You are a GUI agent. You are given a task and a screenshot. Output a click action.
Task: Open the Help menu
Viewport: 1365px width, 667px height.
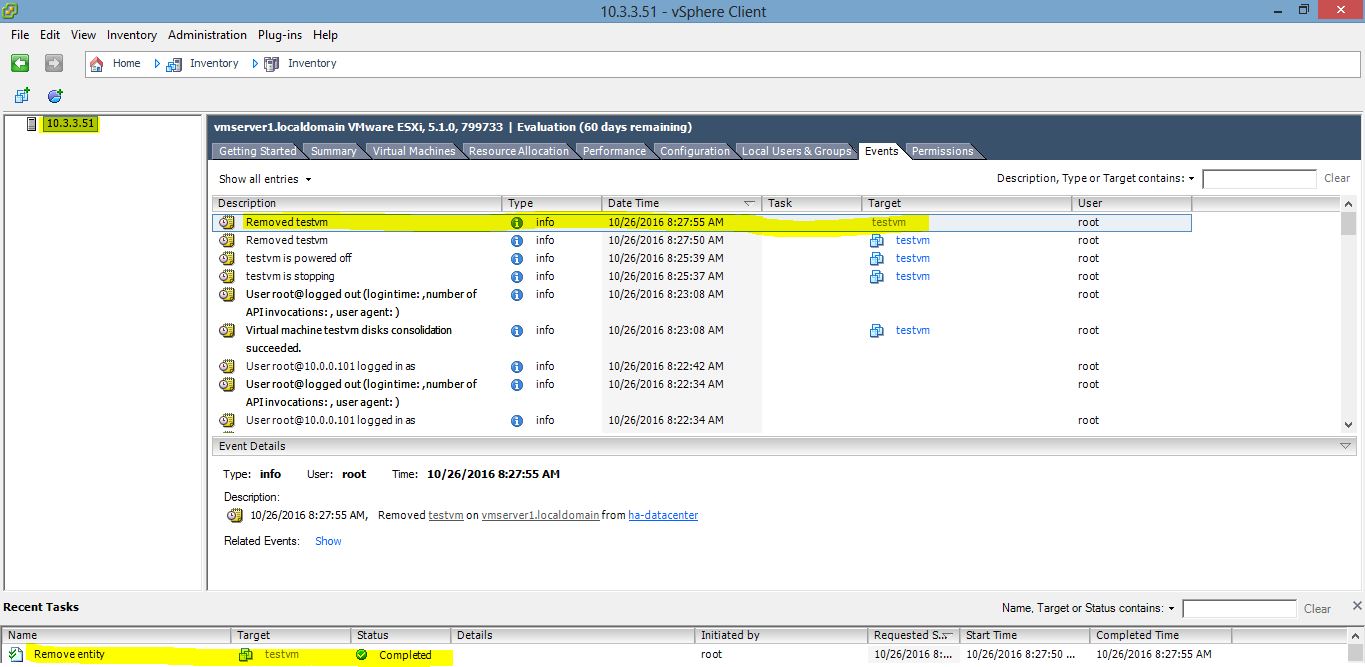325,35
